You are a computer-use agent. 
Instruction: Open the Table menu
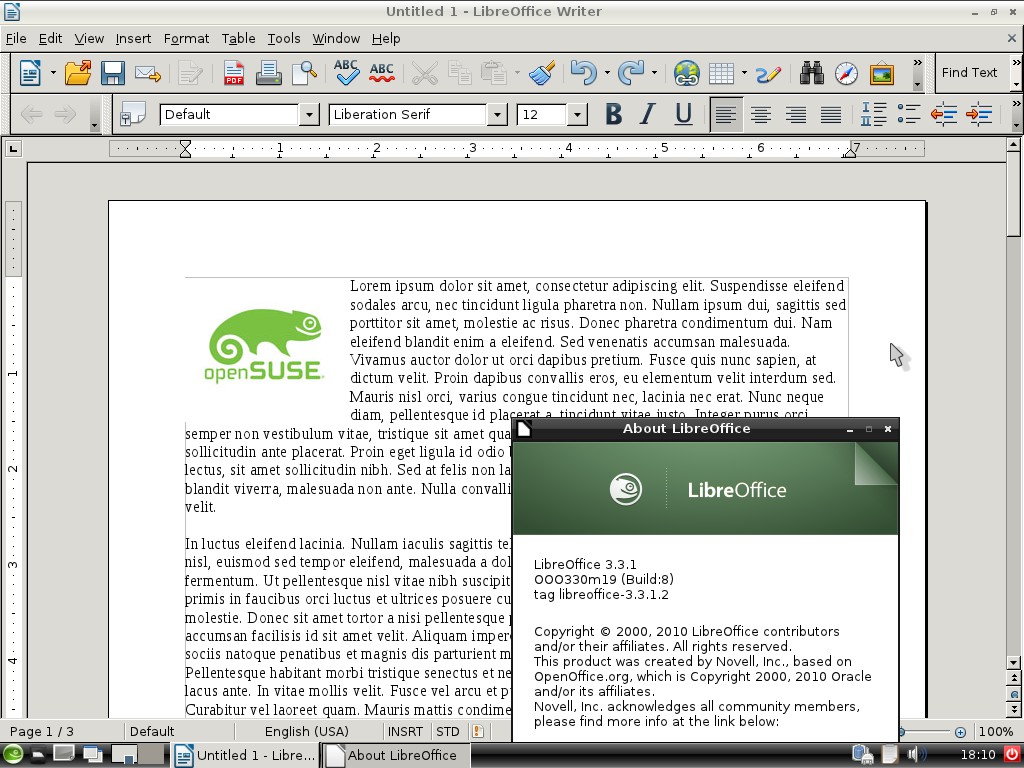238,38
